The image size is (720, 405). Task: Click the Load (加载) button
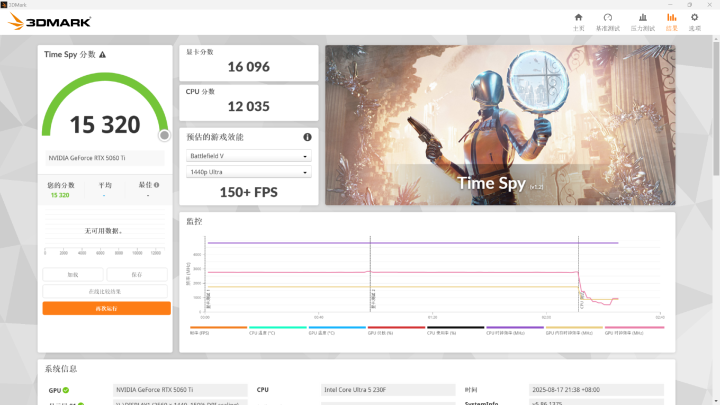(73, 274)
